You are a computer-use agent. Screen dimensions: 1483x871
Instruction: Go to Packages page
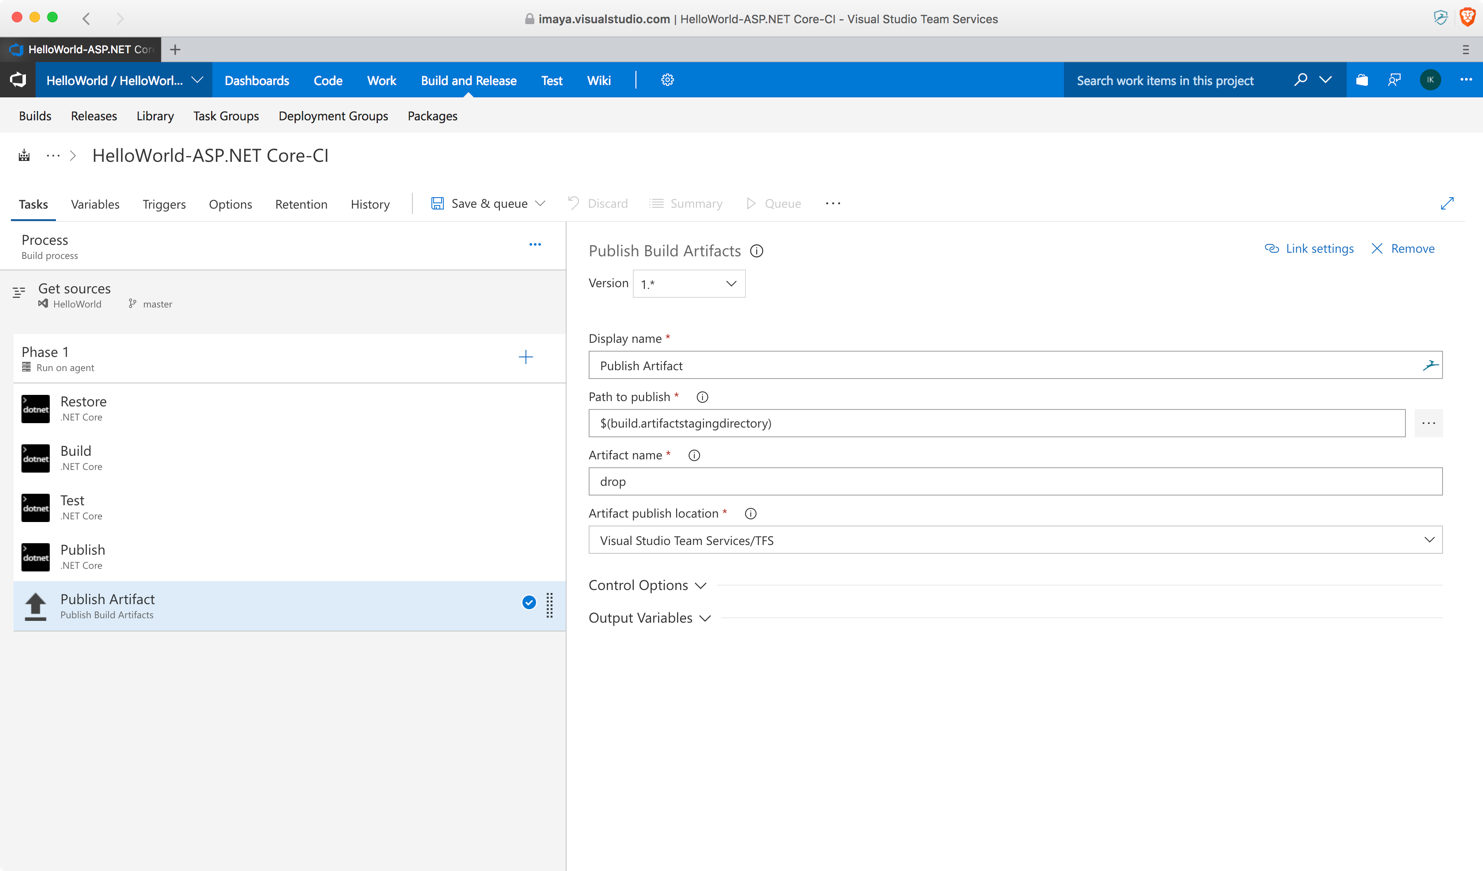432,116
